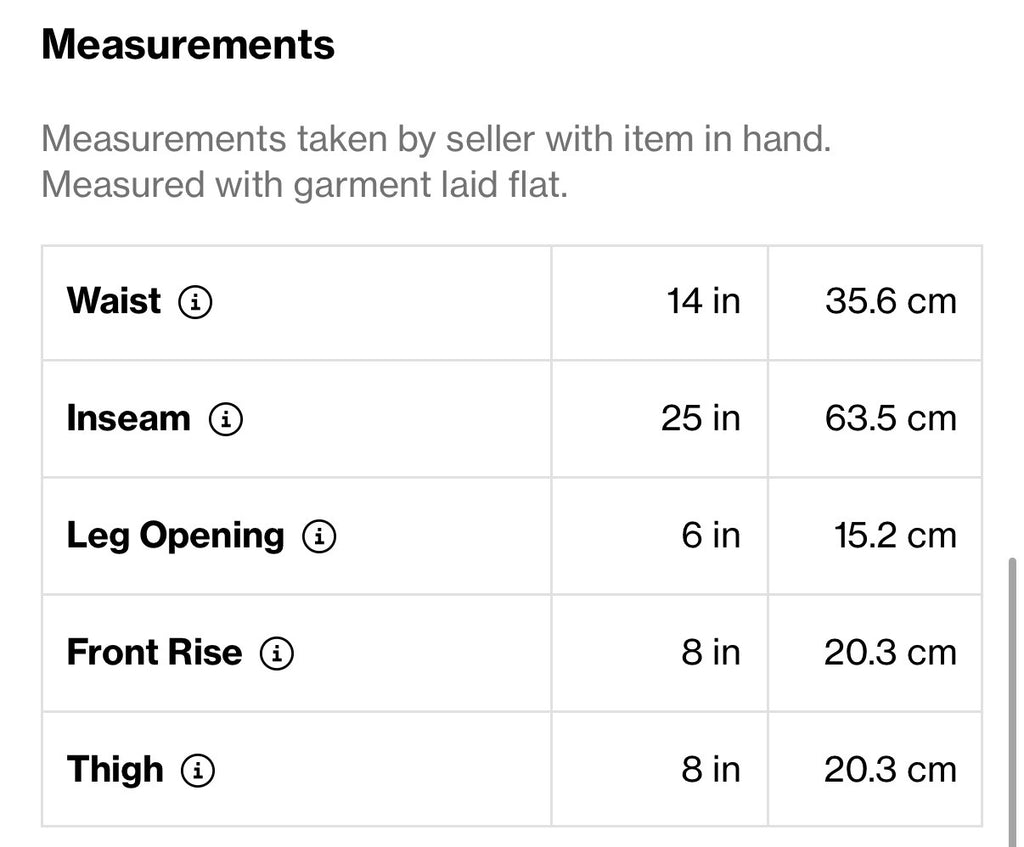Open the Front Rise info icon
This screenshot has height=847, width=1024.
[x=277, y=653]
